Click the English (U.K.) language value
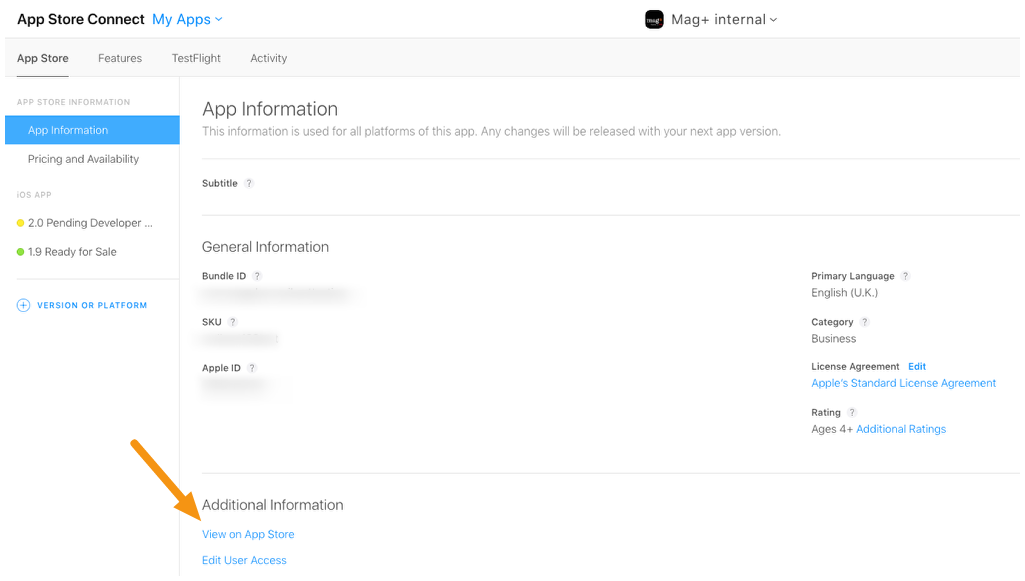 coord(844,293)
